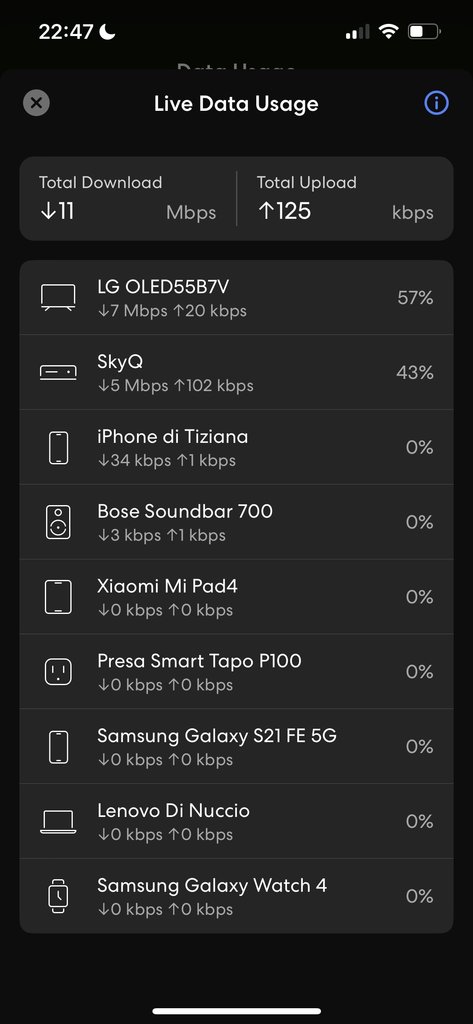Image resolution: width=473 pixels, height=1024 pixels.
Task: Tap the smart plug icon for Tapo P100
Action: 58,671
